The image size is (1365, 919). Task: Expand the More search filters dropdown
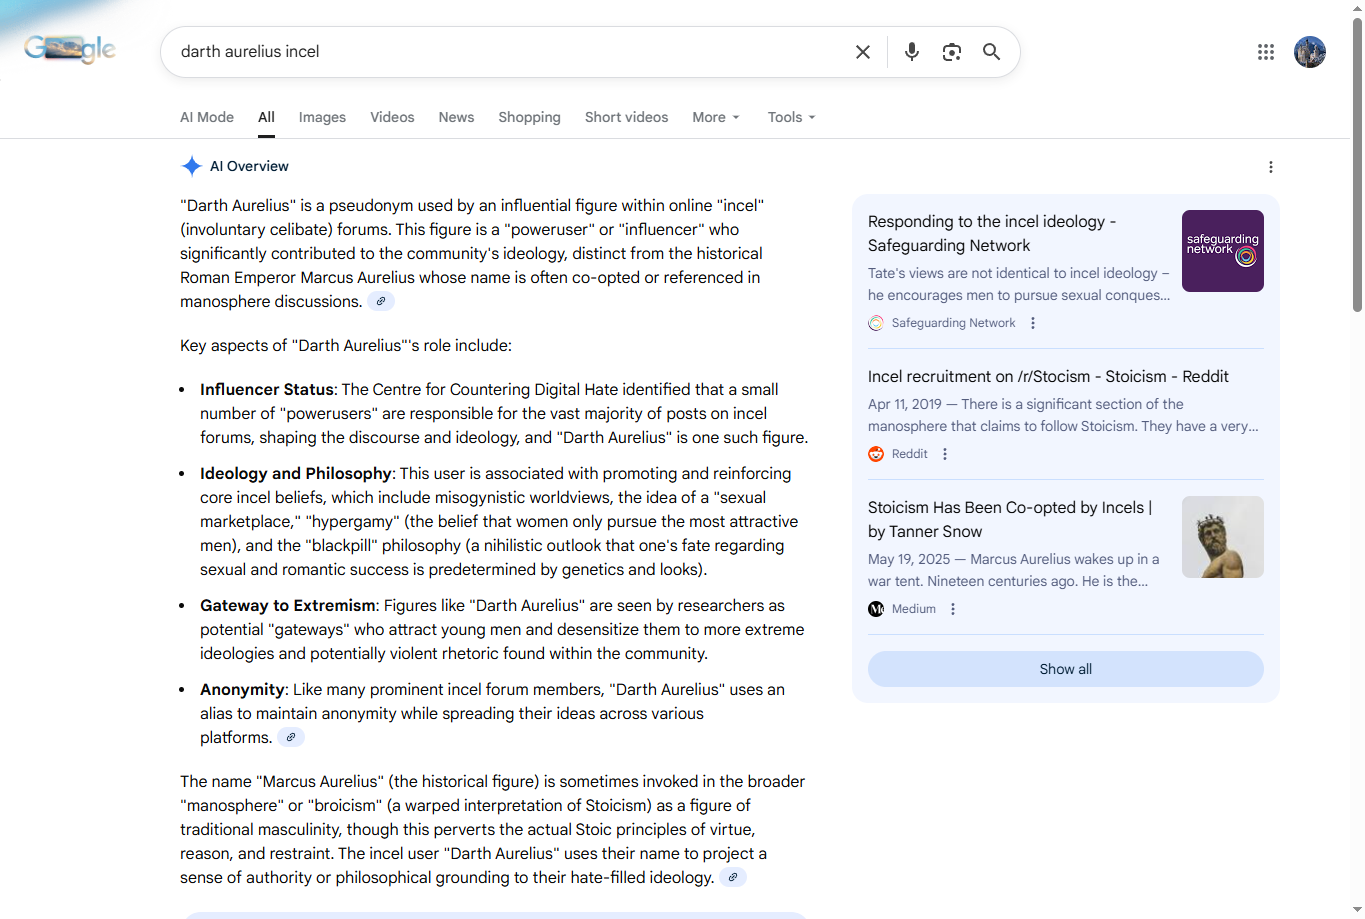[x=716, y=117]
